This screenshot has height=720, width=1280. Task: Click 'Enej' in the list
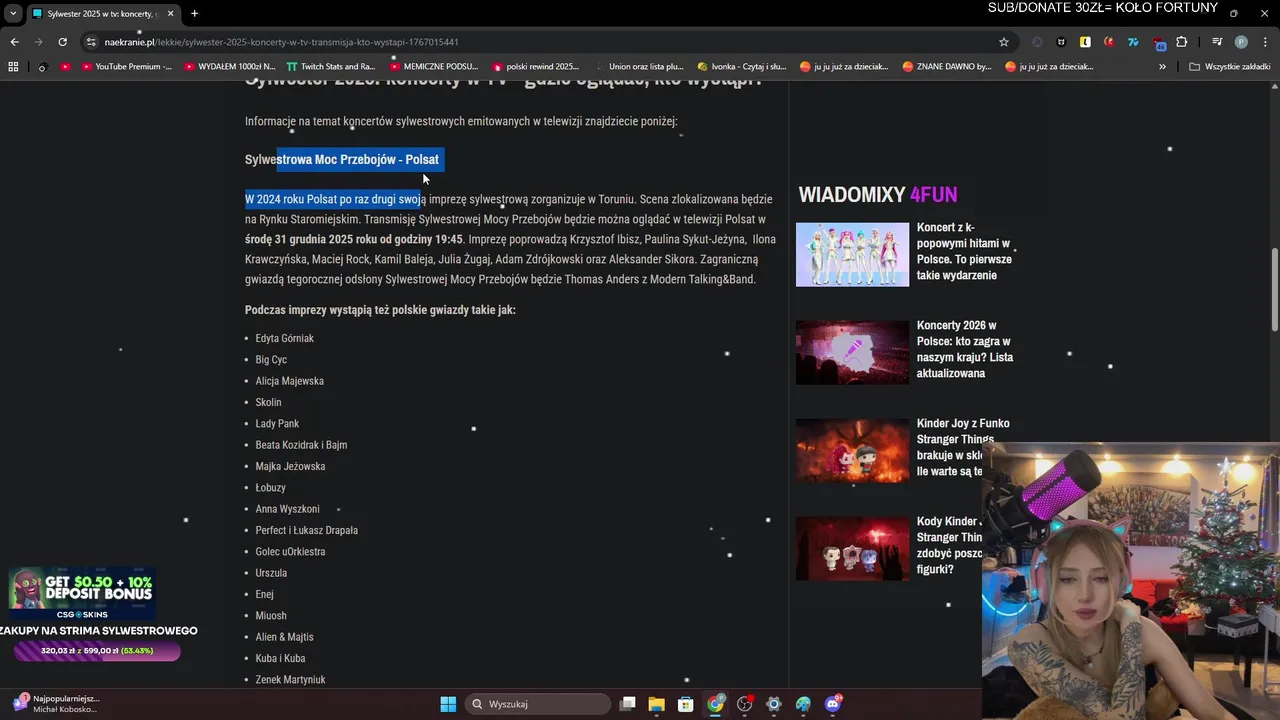coord(264,594)
